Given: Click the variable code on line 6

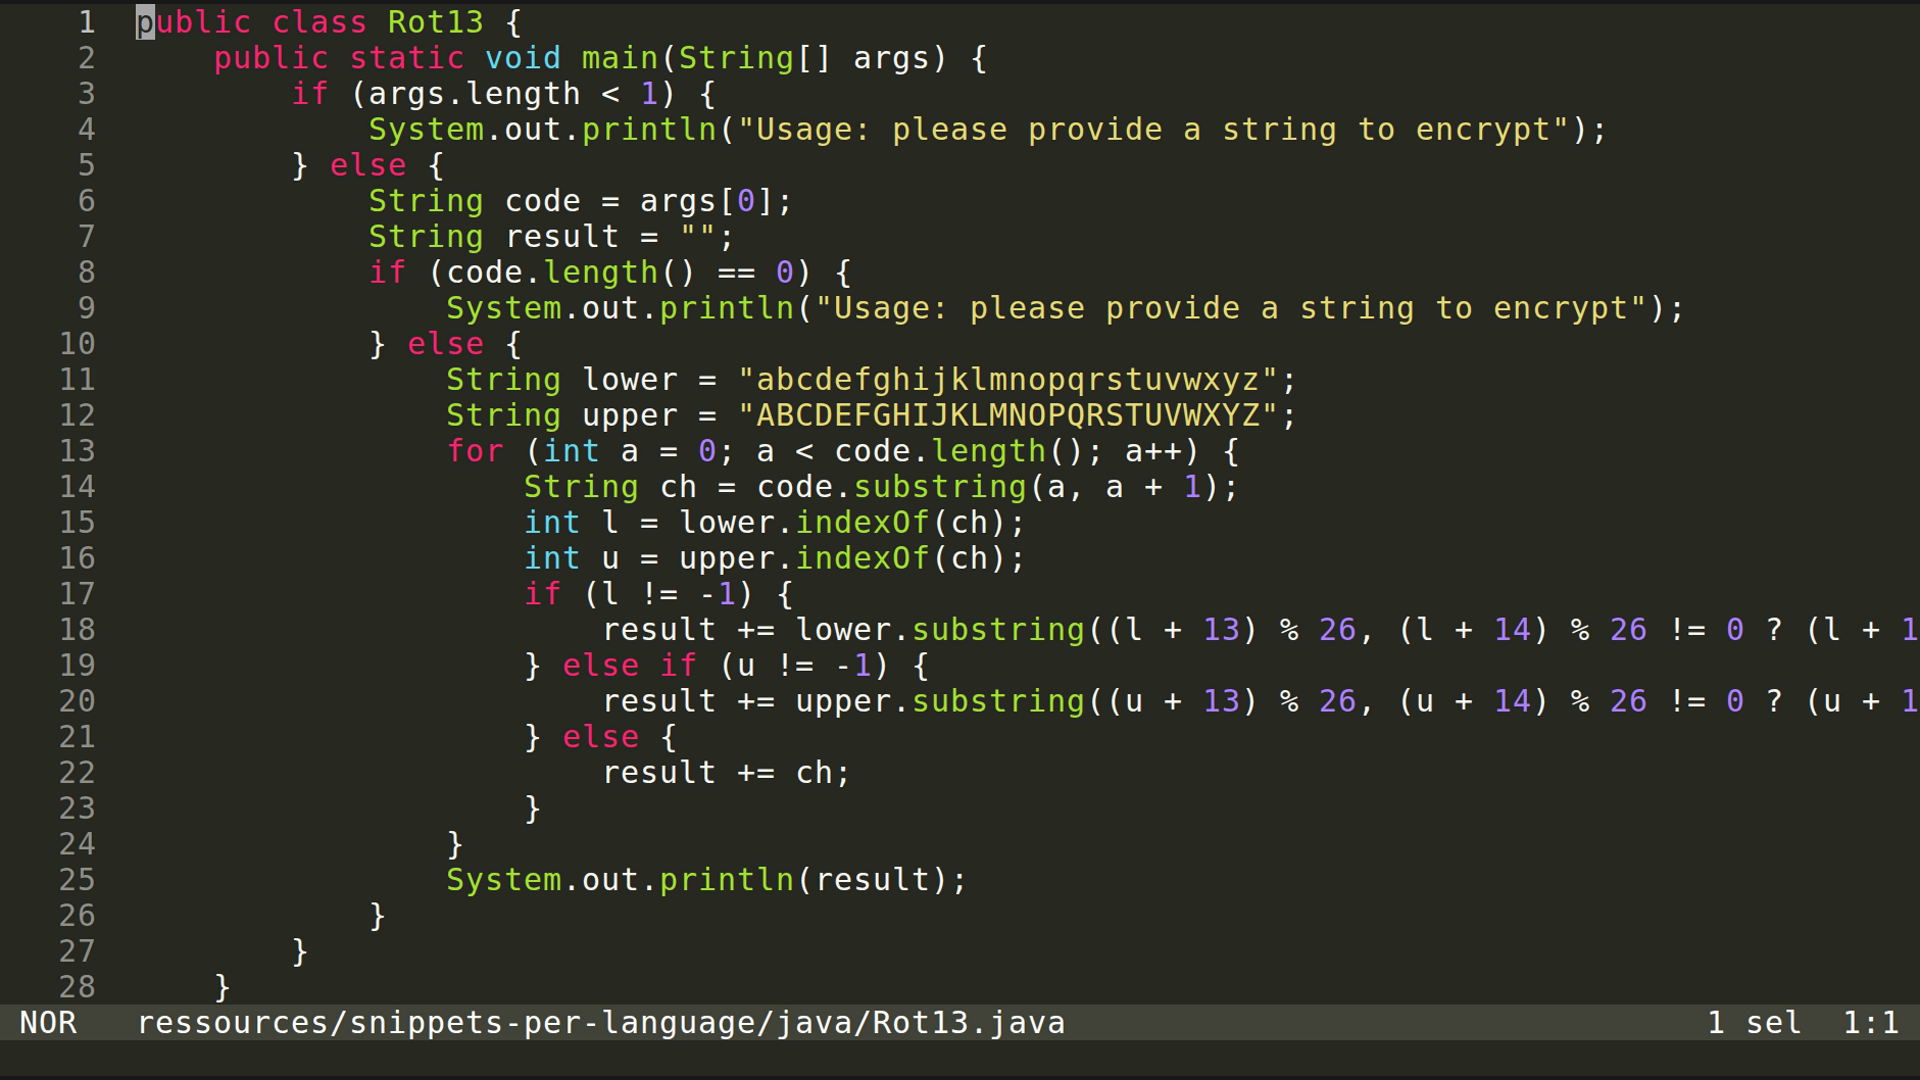Looking at the screenshot, I should pos(541,200).
